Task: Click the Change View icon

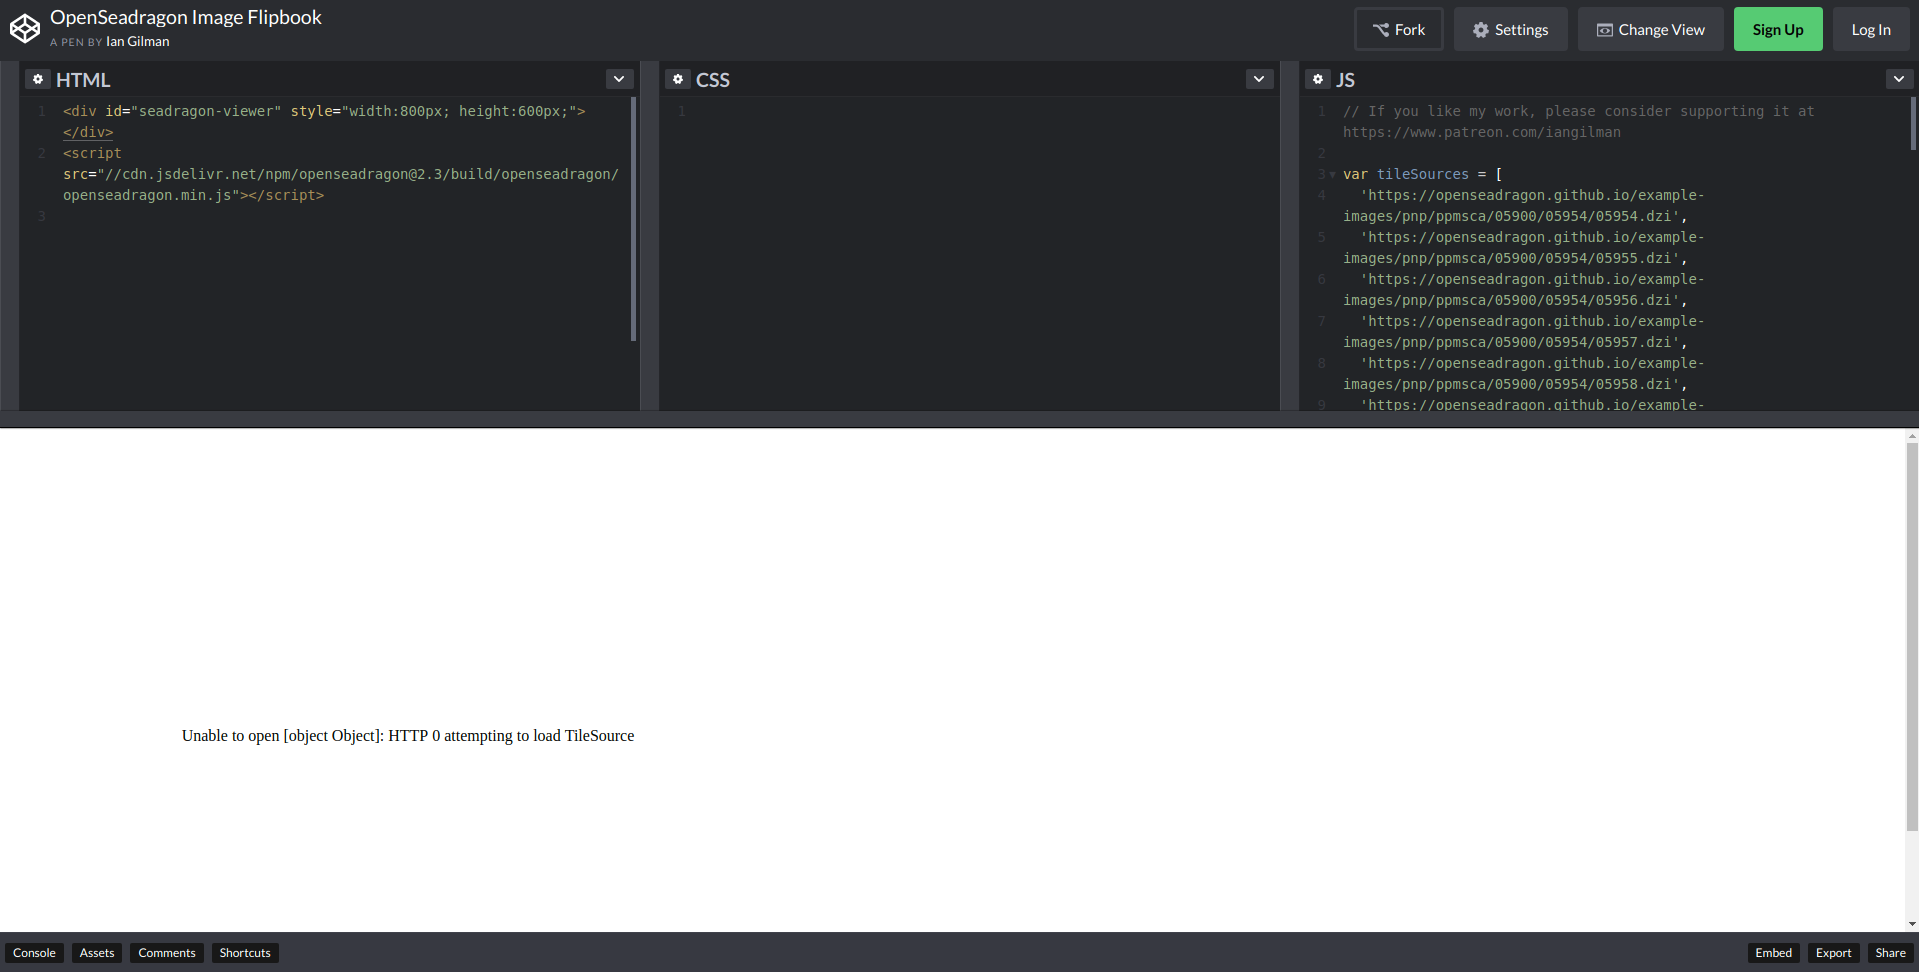Action: click(1604, 29)
